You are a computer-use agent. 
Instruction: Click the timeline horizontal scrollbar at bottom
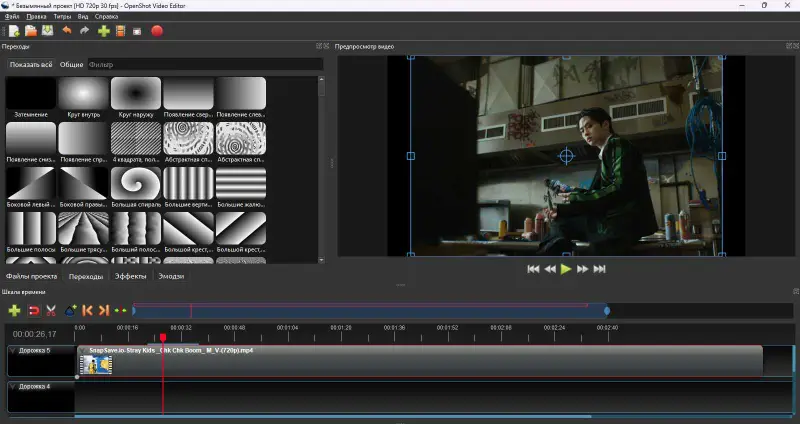[x=333, y=416]
